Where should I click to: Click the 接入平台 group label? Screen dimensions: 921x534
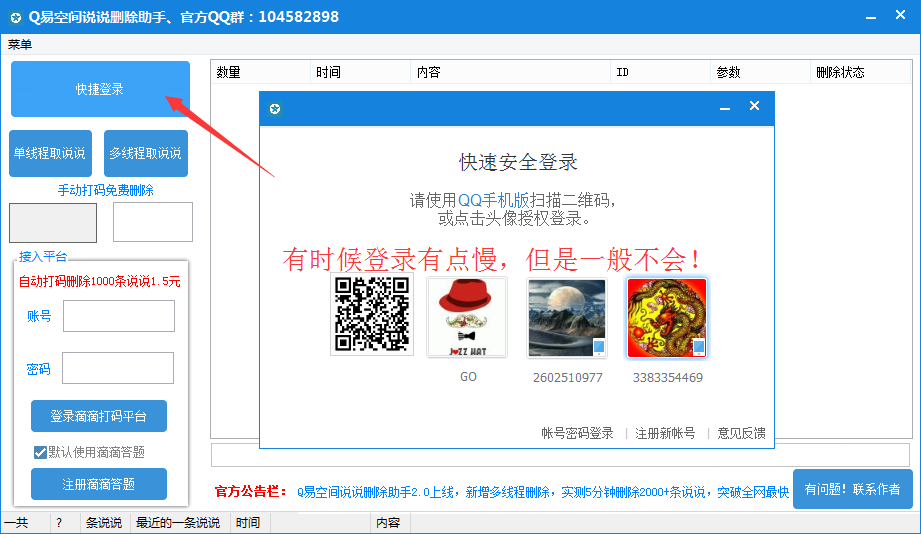tap(43, 257)
